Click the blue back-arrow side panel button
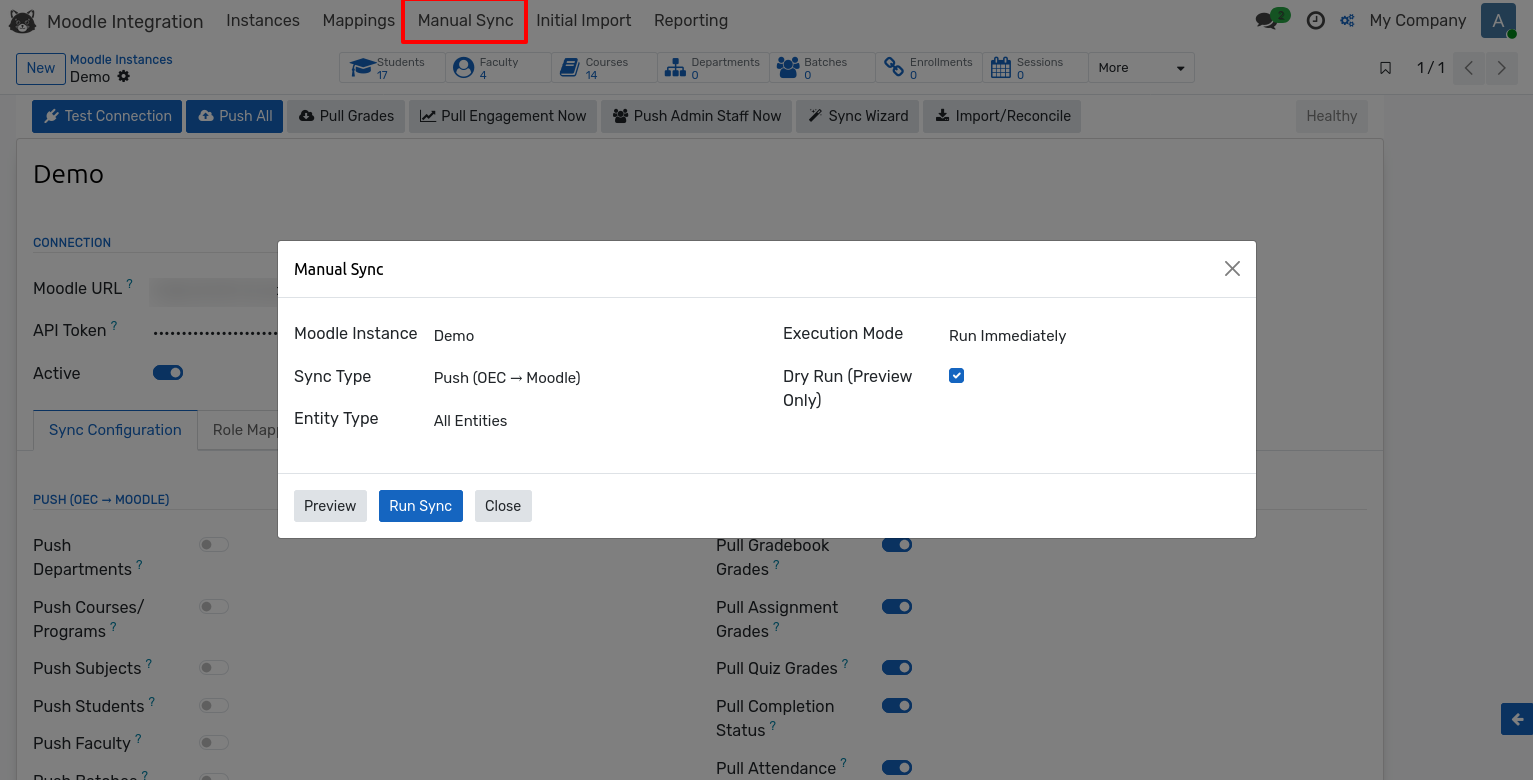 1517,719
